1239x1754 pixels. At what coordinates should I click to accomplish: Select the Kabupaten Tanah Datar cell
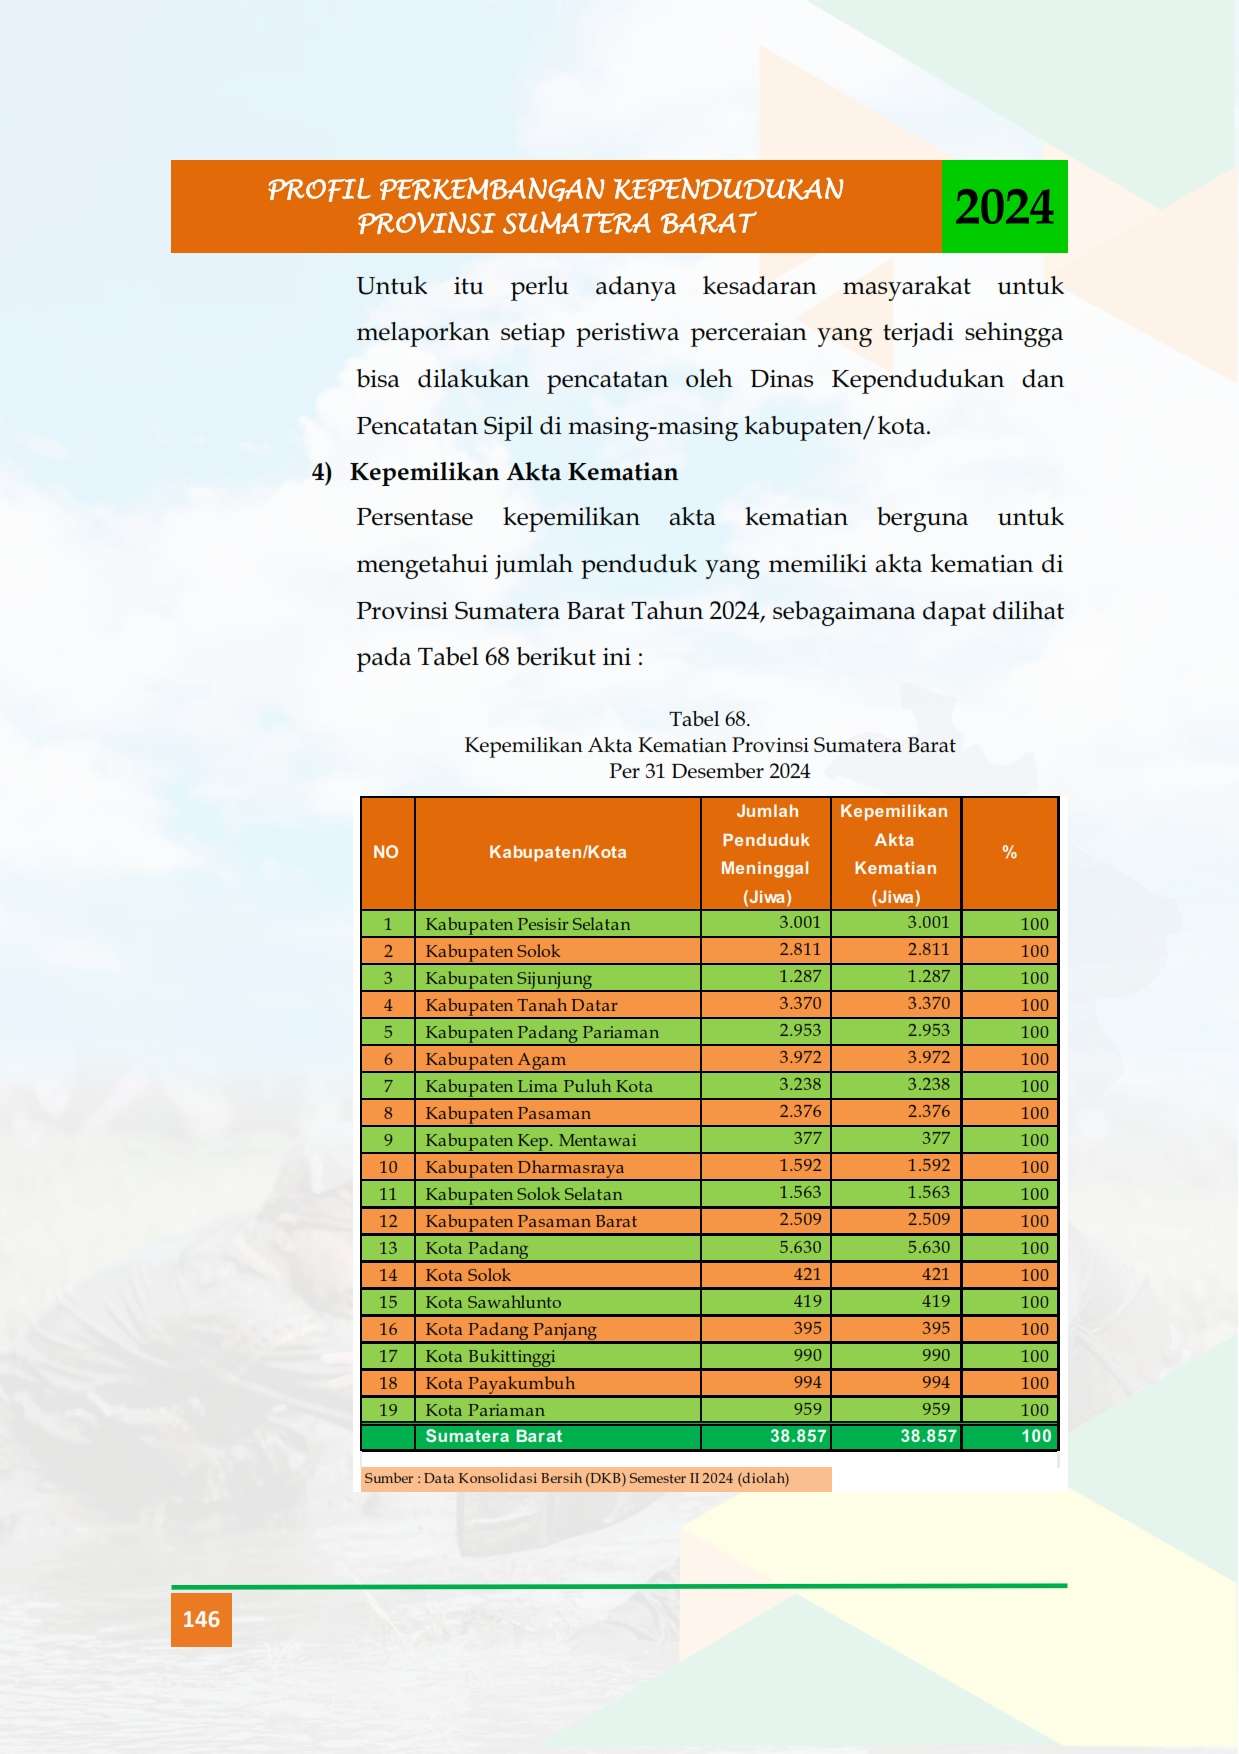click(558, 1004)
